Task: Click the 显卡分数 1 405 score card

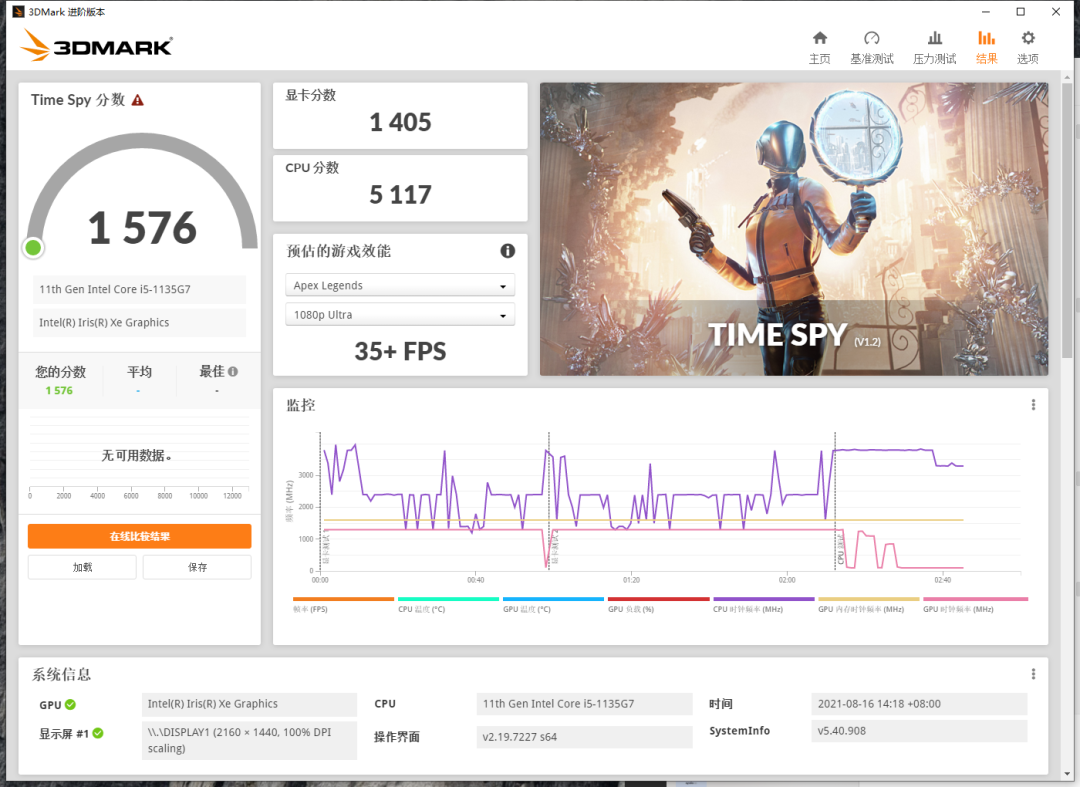Action: (400, 116)
